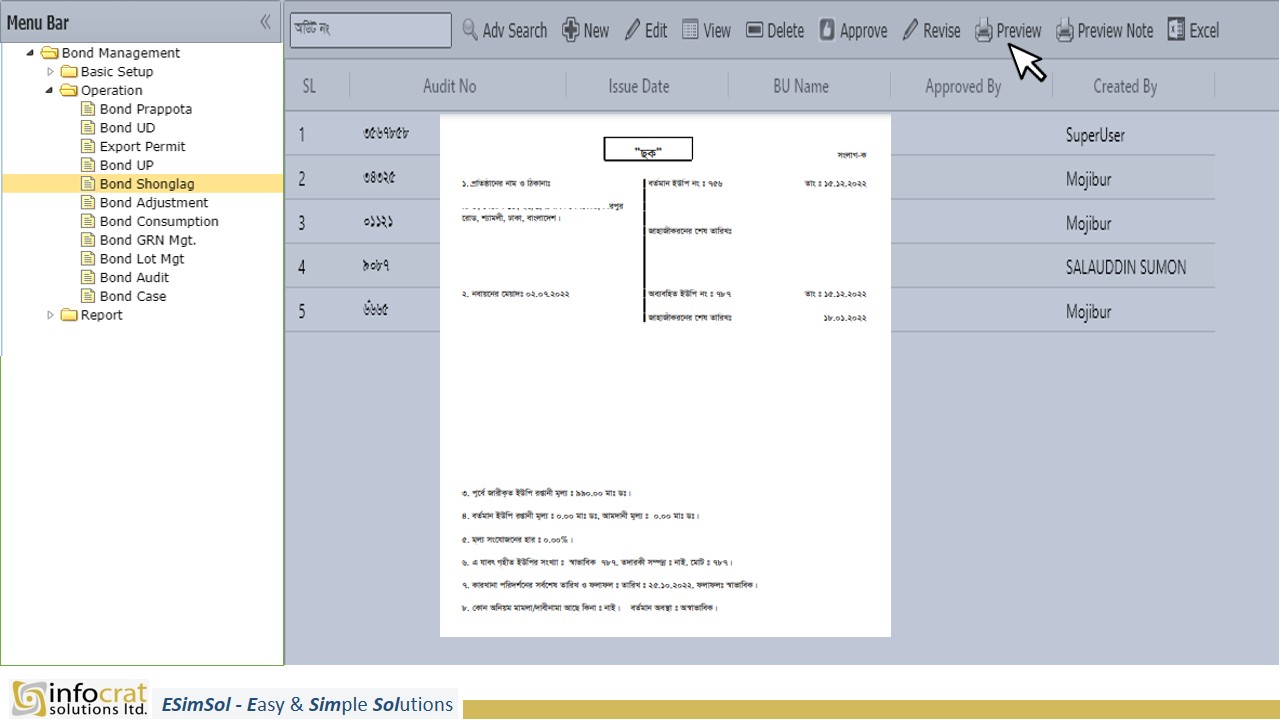The height and width of the screenshot is (720, 1280).
Task: Sort by the Issue Date column header
Action: pos(639,86)
